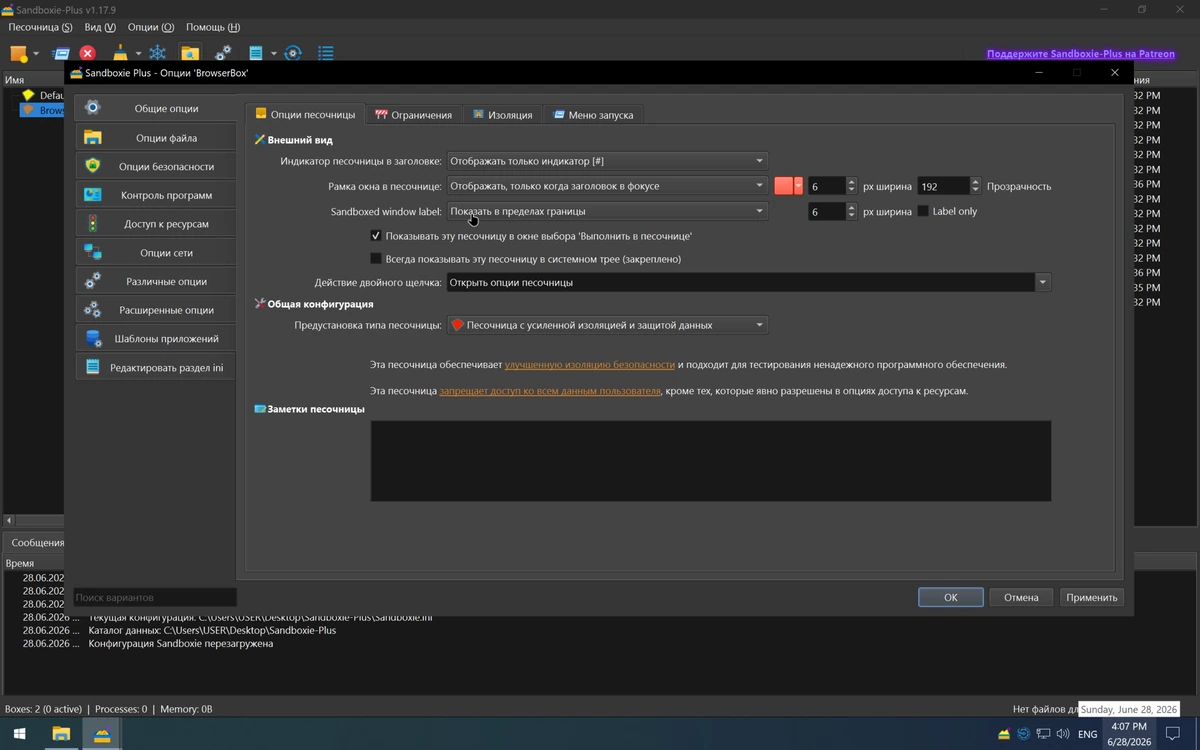Open the border color picker dropdown arrow
Viewport: 1200px width, 750px height.
click(798, 186)
